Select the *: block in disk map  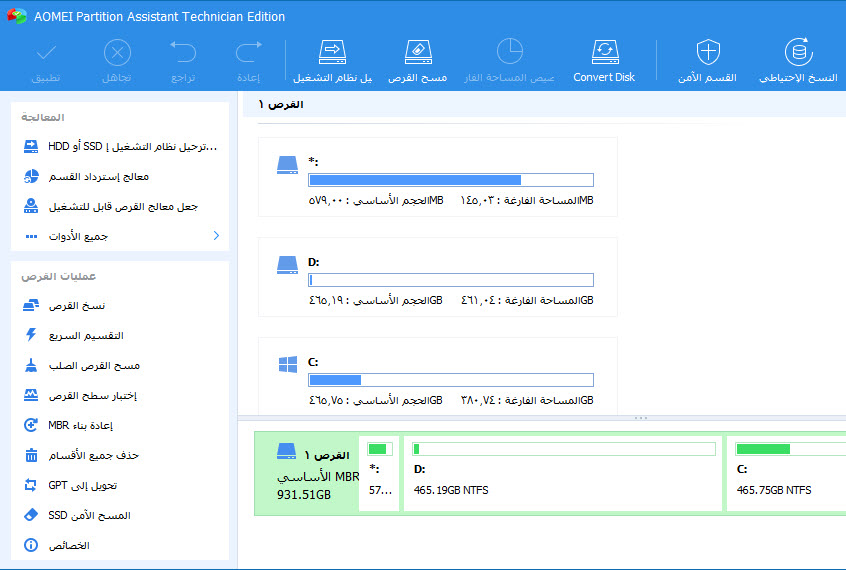(x=379, y=473)
